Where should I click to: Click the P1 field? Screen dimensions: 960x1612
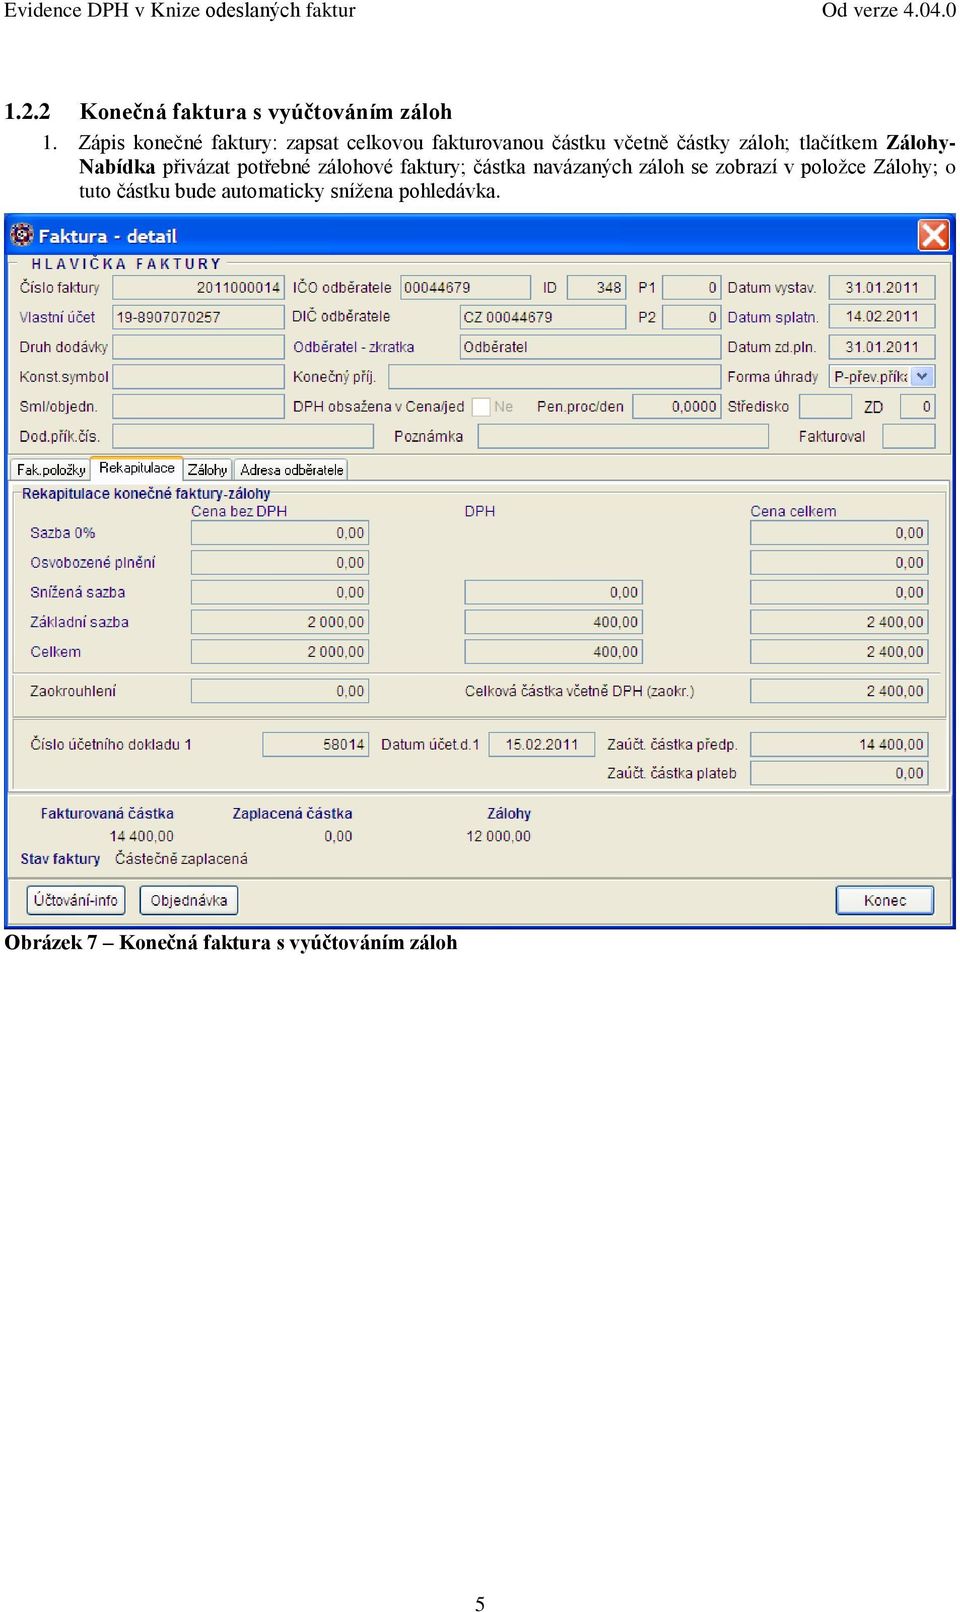pyautogui.click(x=691, y=288)
